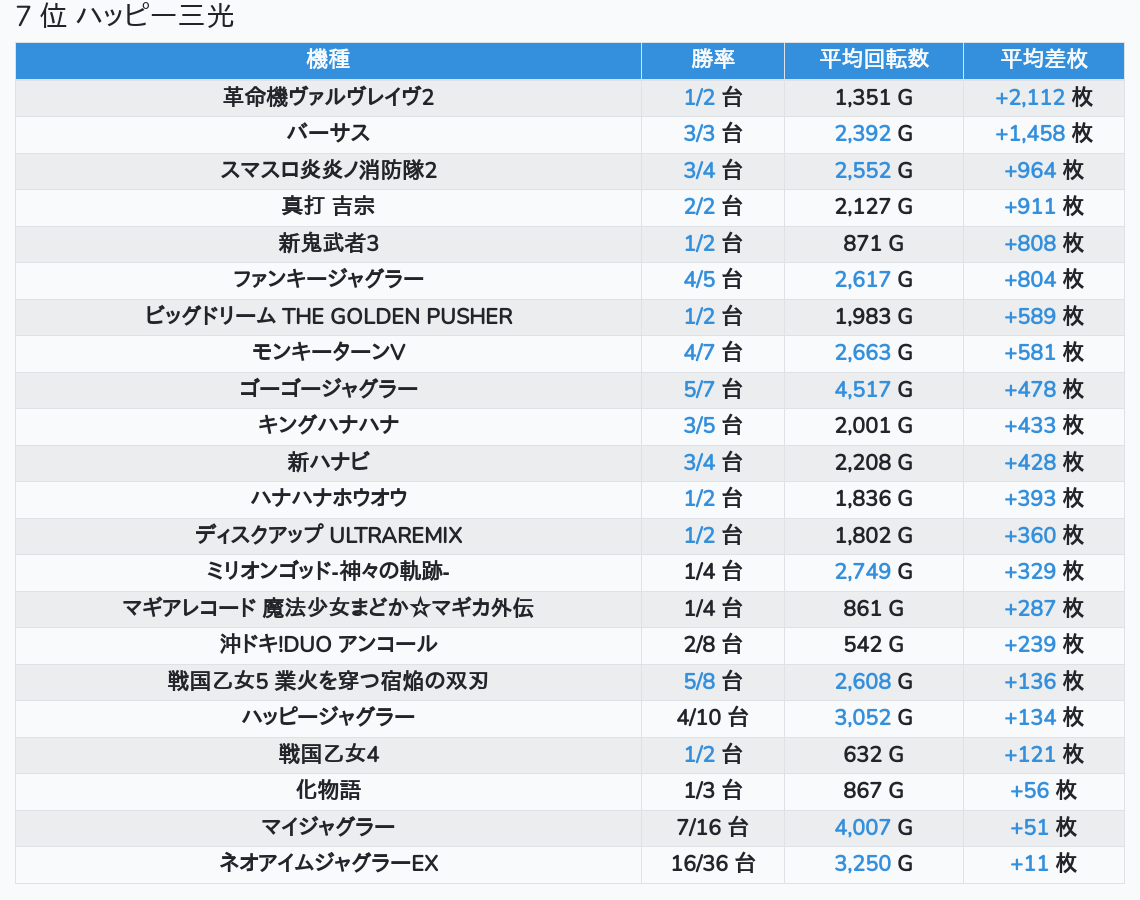Select the スマスロ炎炎ノ消防隊2 row name

[328, 171]
